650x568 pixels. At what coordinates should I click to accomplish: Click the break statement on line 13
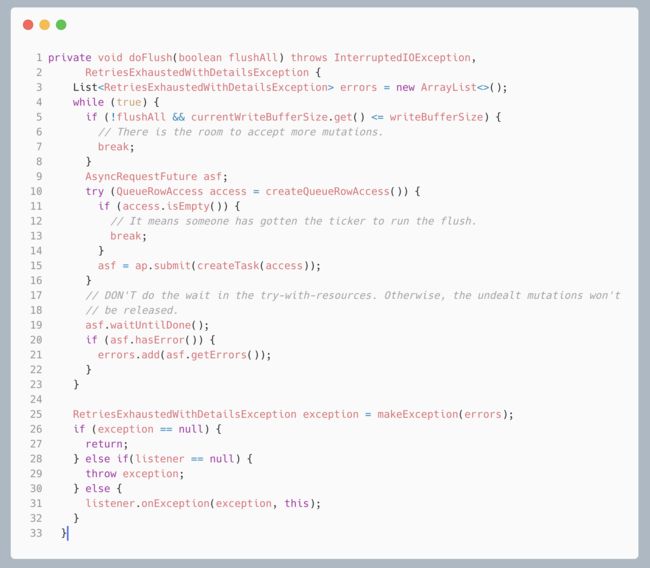[x=129, y=236]
